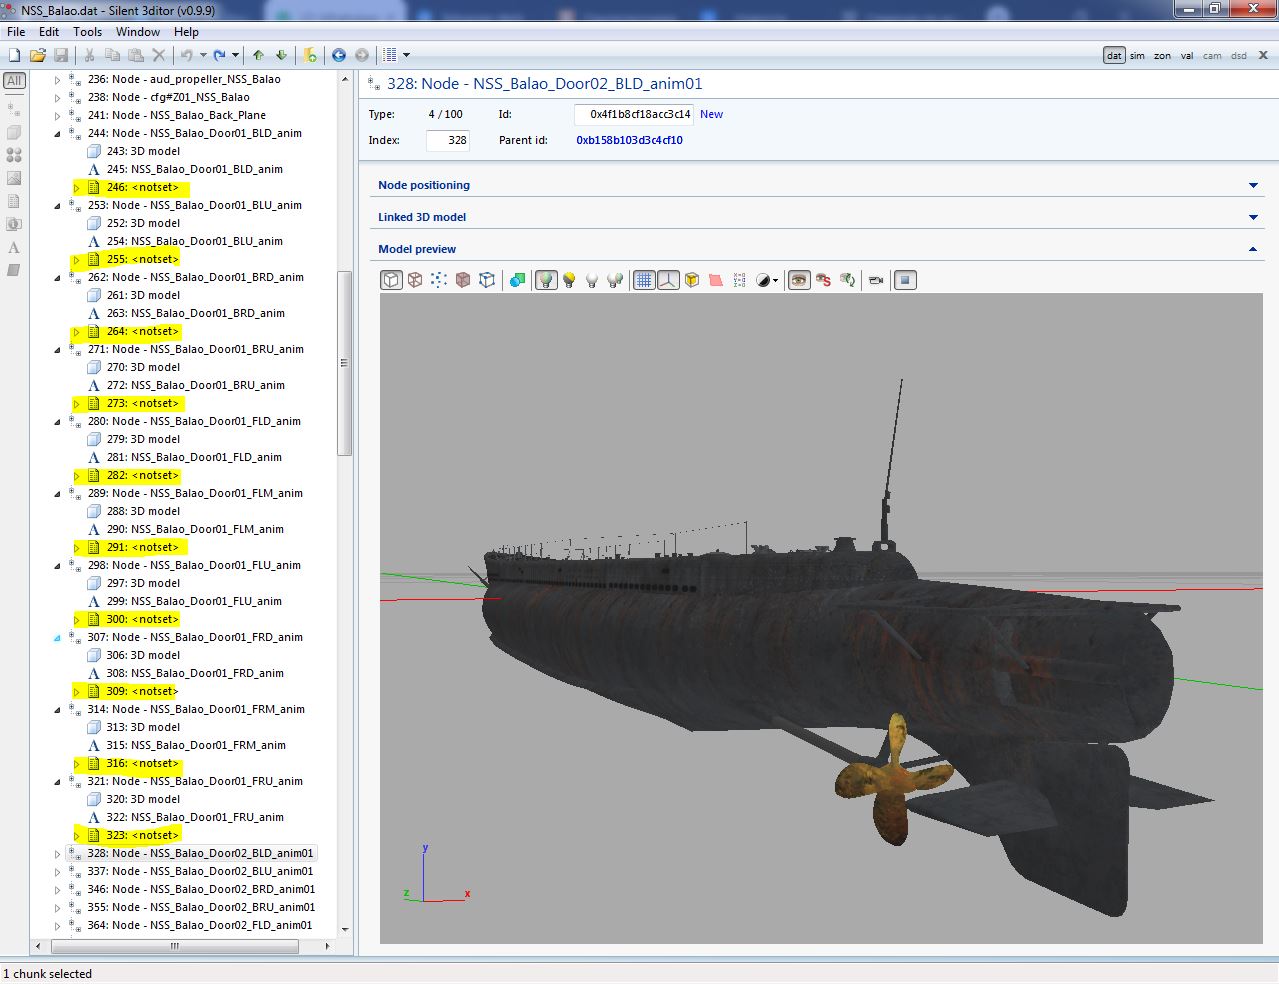
Task: Click the yellow light bulb icon
Action: click(569, 280)
